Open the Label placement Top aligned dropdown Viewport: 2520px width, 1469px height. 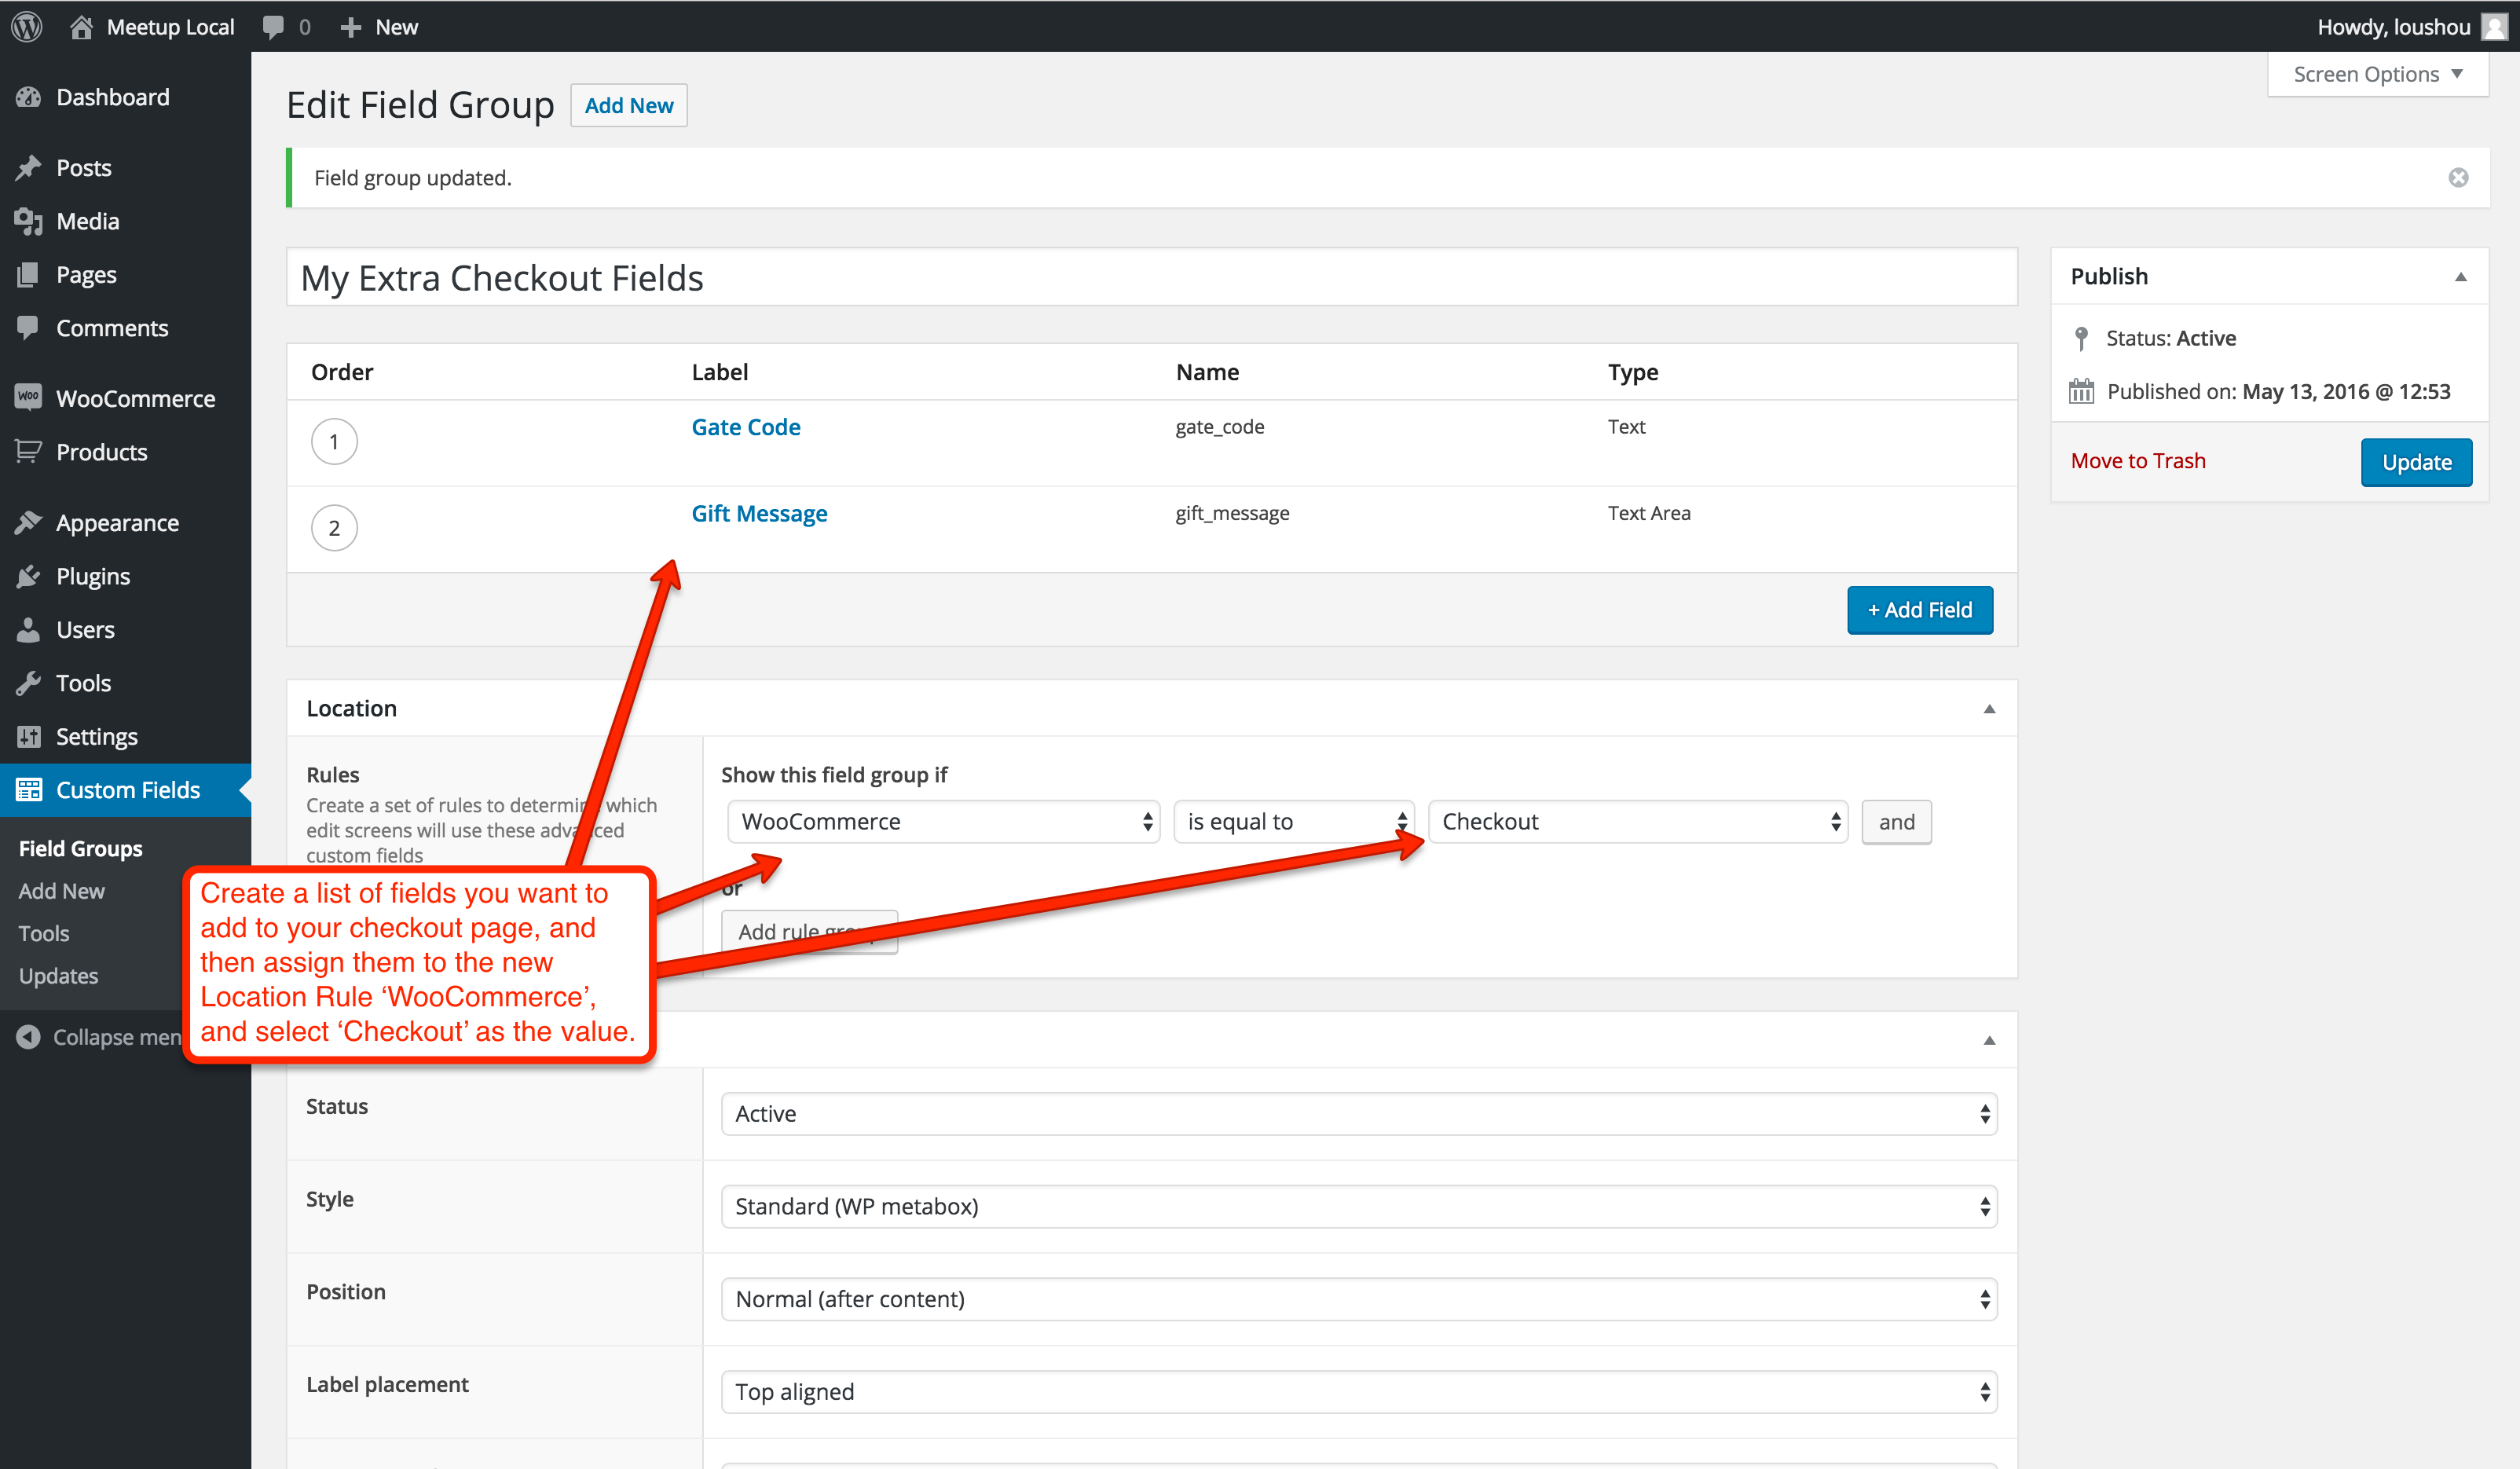(x=1359, y=1392)
